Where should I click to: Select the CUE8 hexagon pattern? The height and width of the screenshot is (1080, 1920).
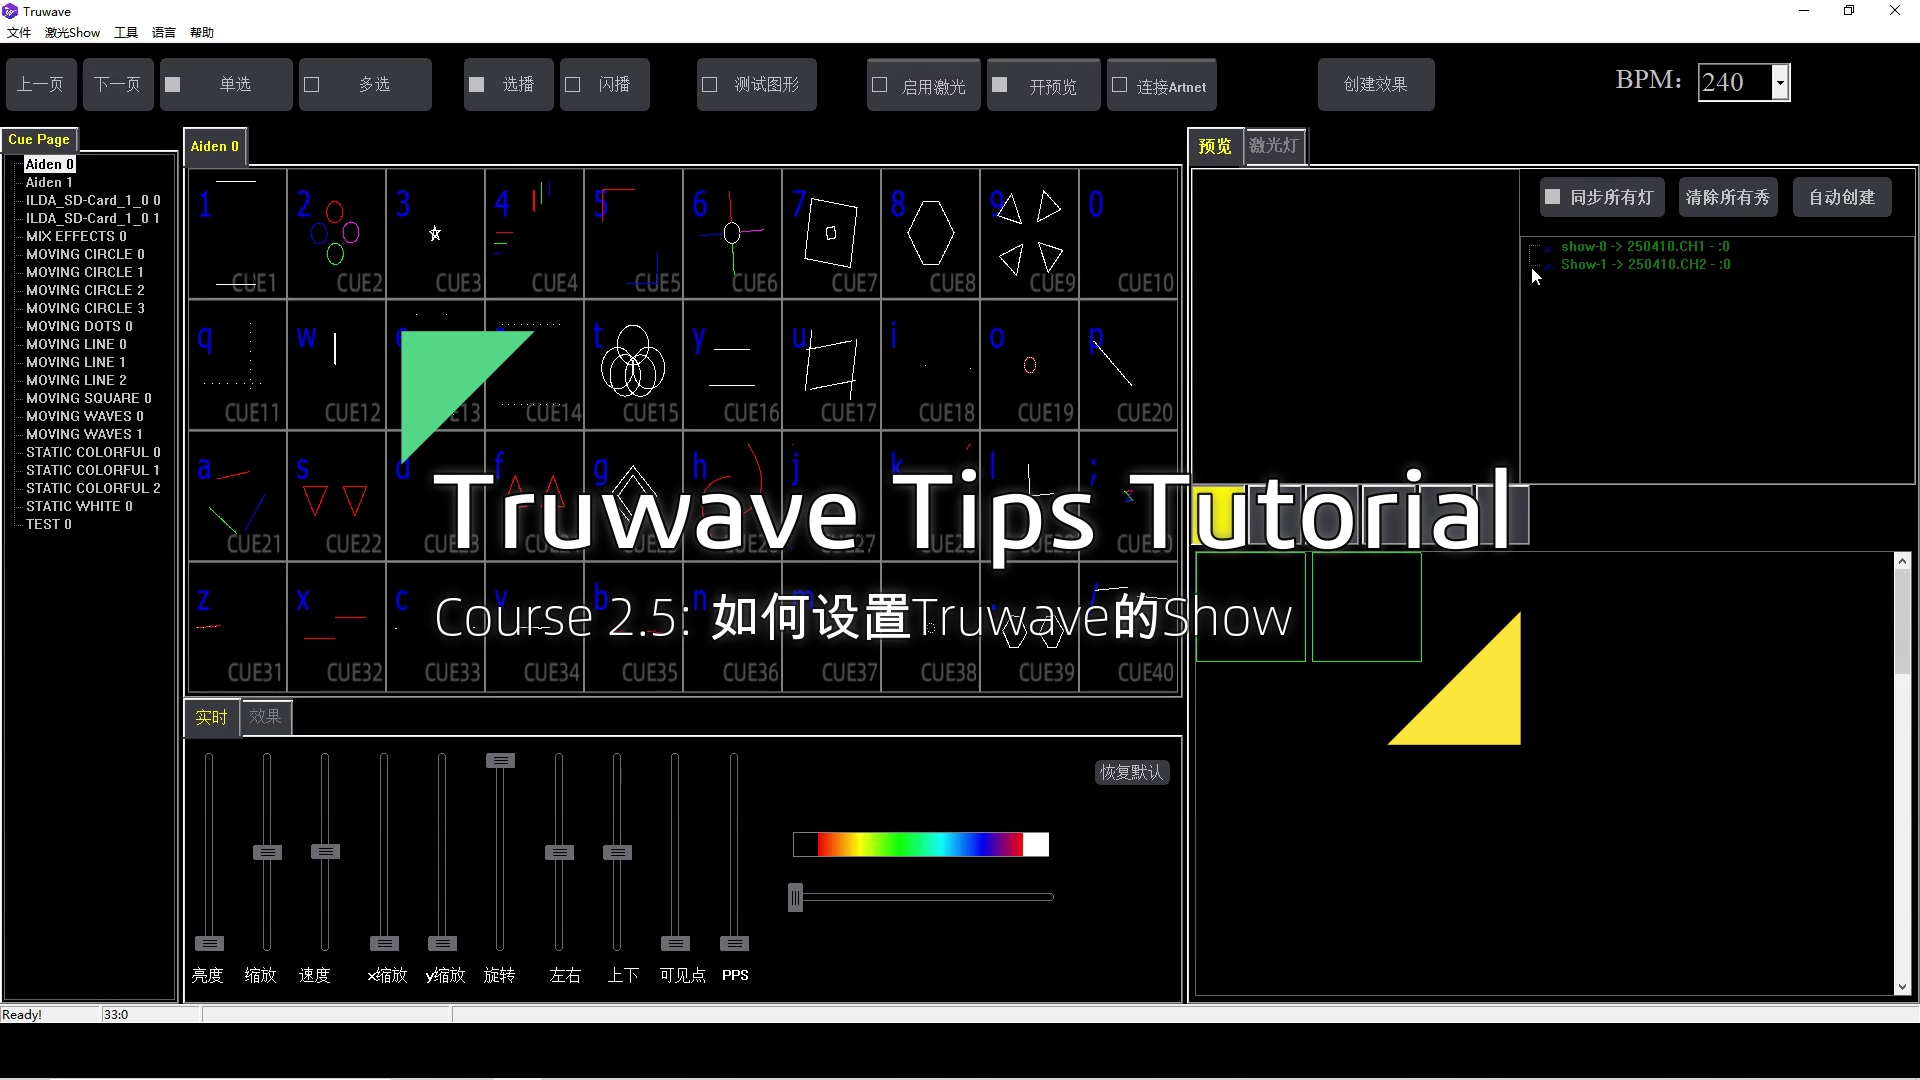pyautogui.click(x=930, y=233)
